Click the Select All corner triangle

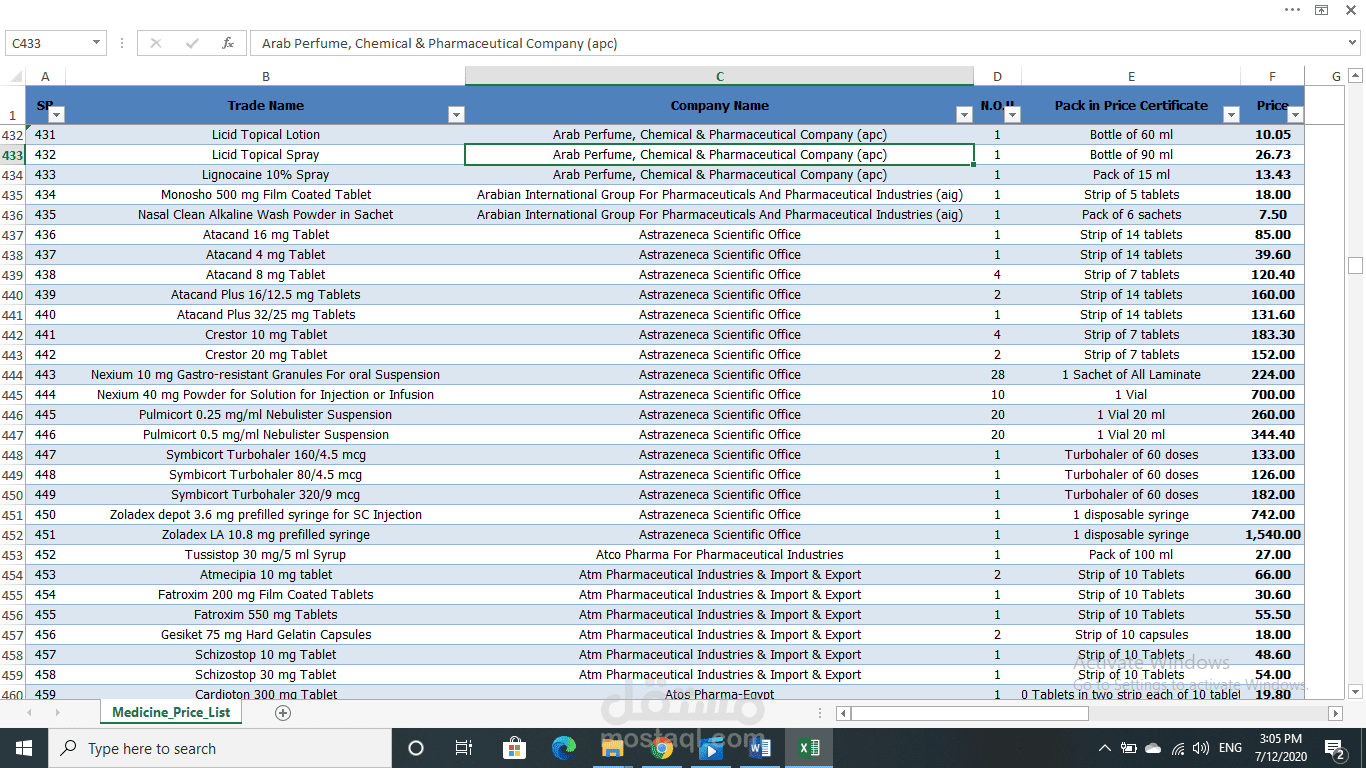[14, 76]
